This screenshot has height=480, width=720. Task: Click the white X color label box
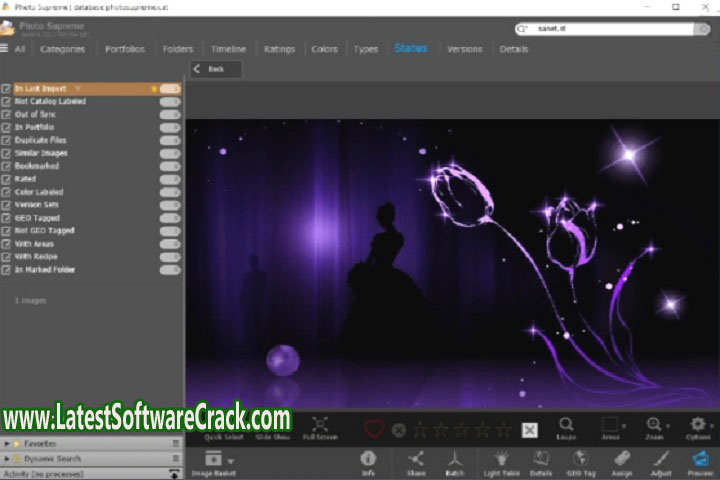529,430
